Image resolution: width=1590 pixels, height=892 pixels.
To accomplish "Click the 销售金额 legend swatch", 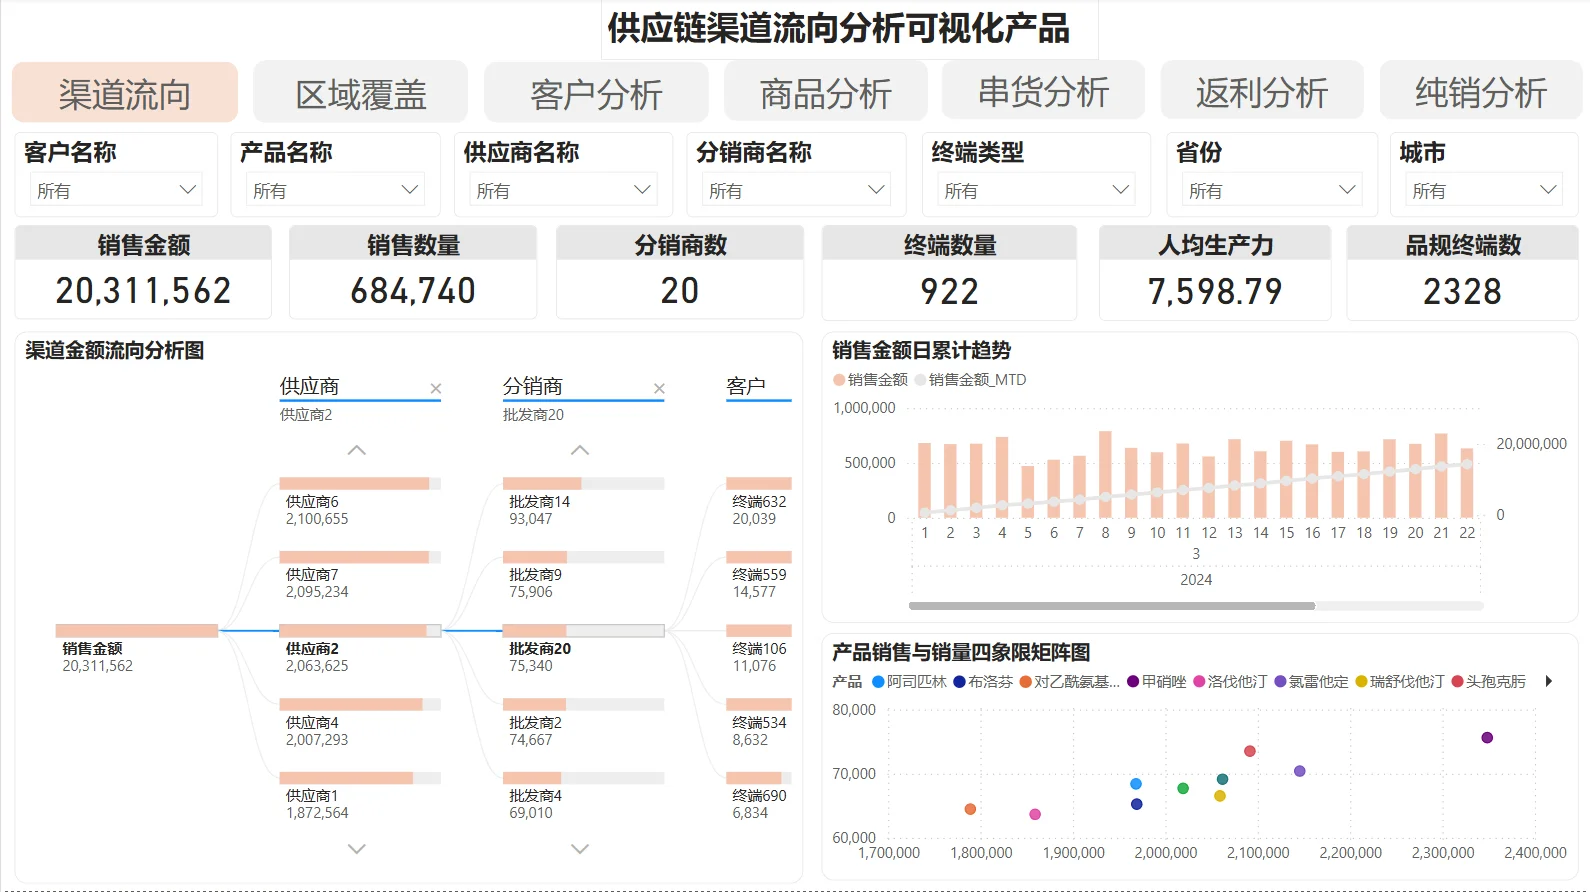I will click(x=839, y=380).
